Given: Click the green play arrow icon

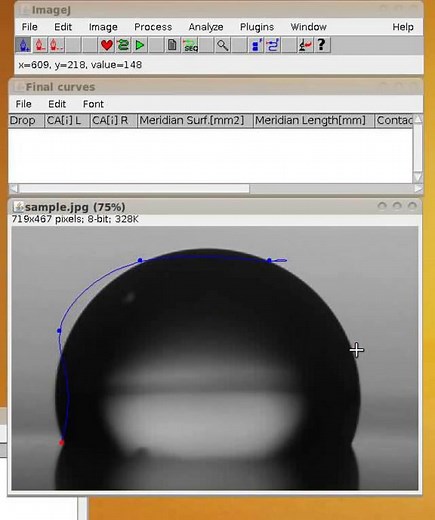Looking at the screenshot, I should coord(140,45).
